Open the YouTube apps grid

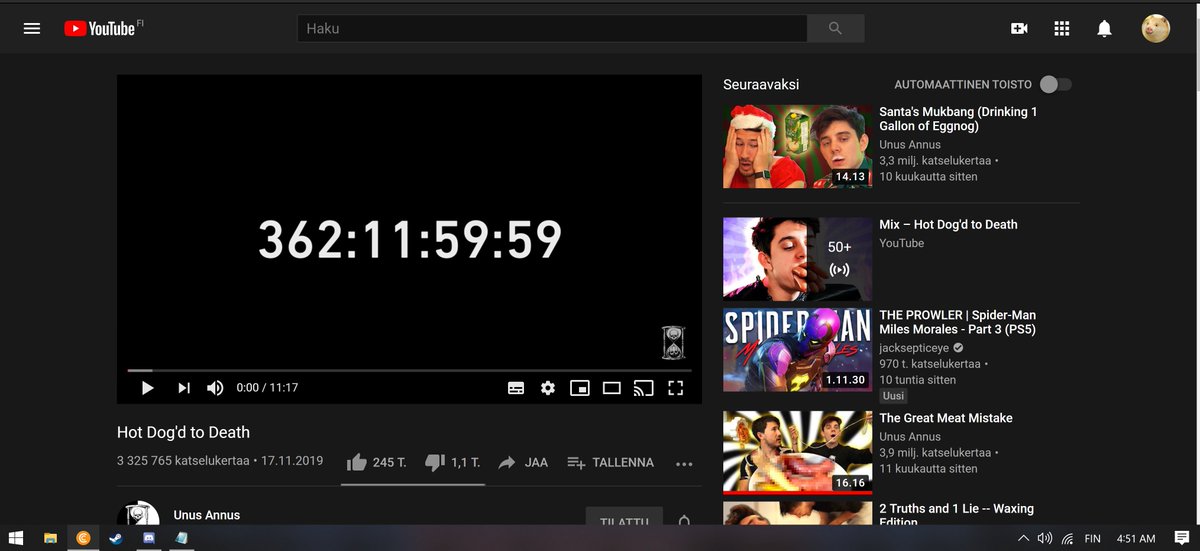coord(1062,29)
